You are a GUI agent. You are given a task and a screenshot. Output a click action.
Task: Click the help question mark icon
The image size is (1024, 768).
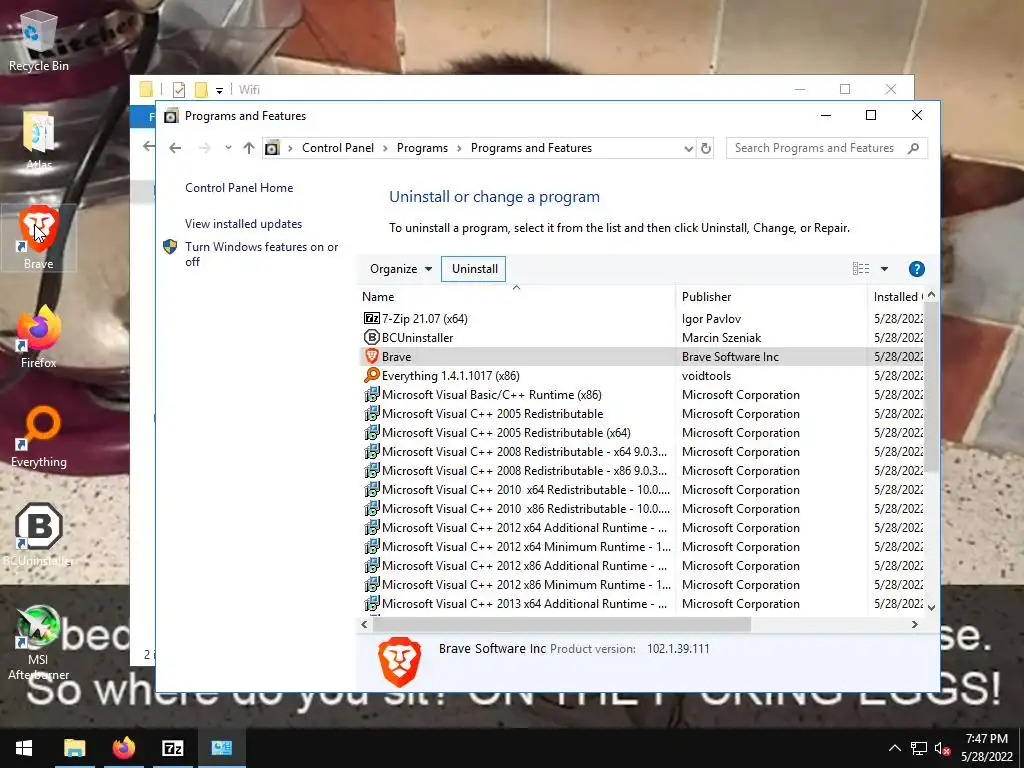tap(916, 269)
